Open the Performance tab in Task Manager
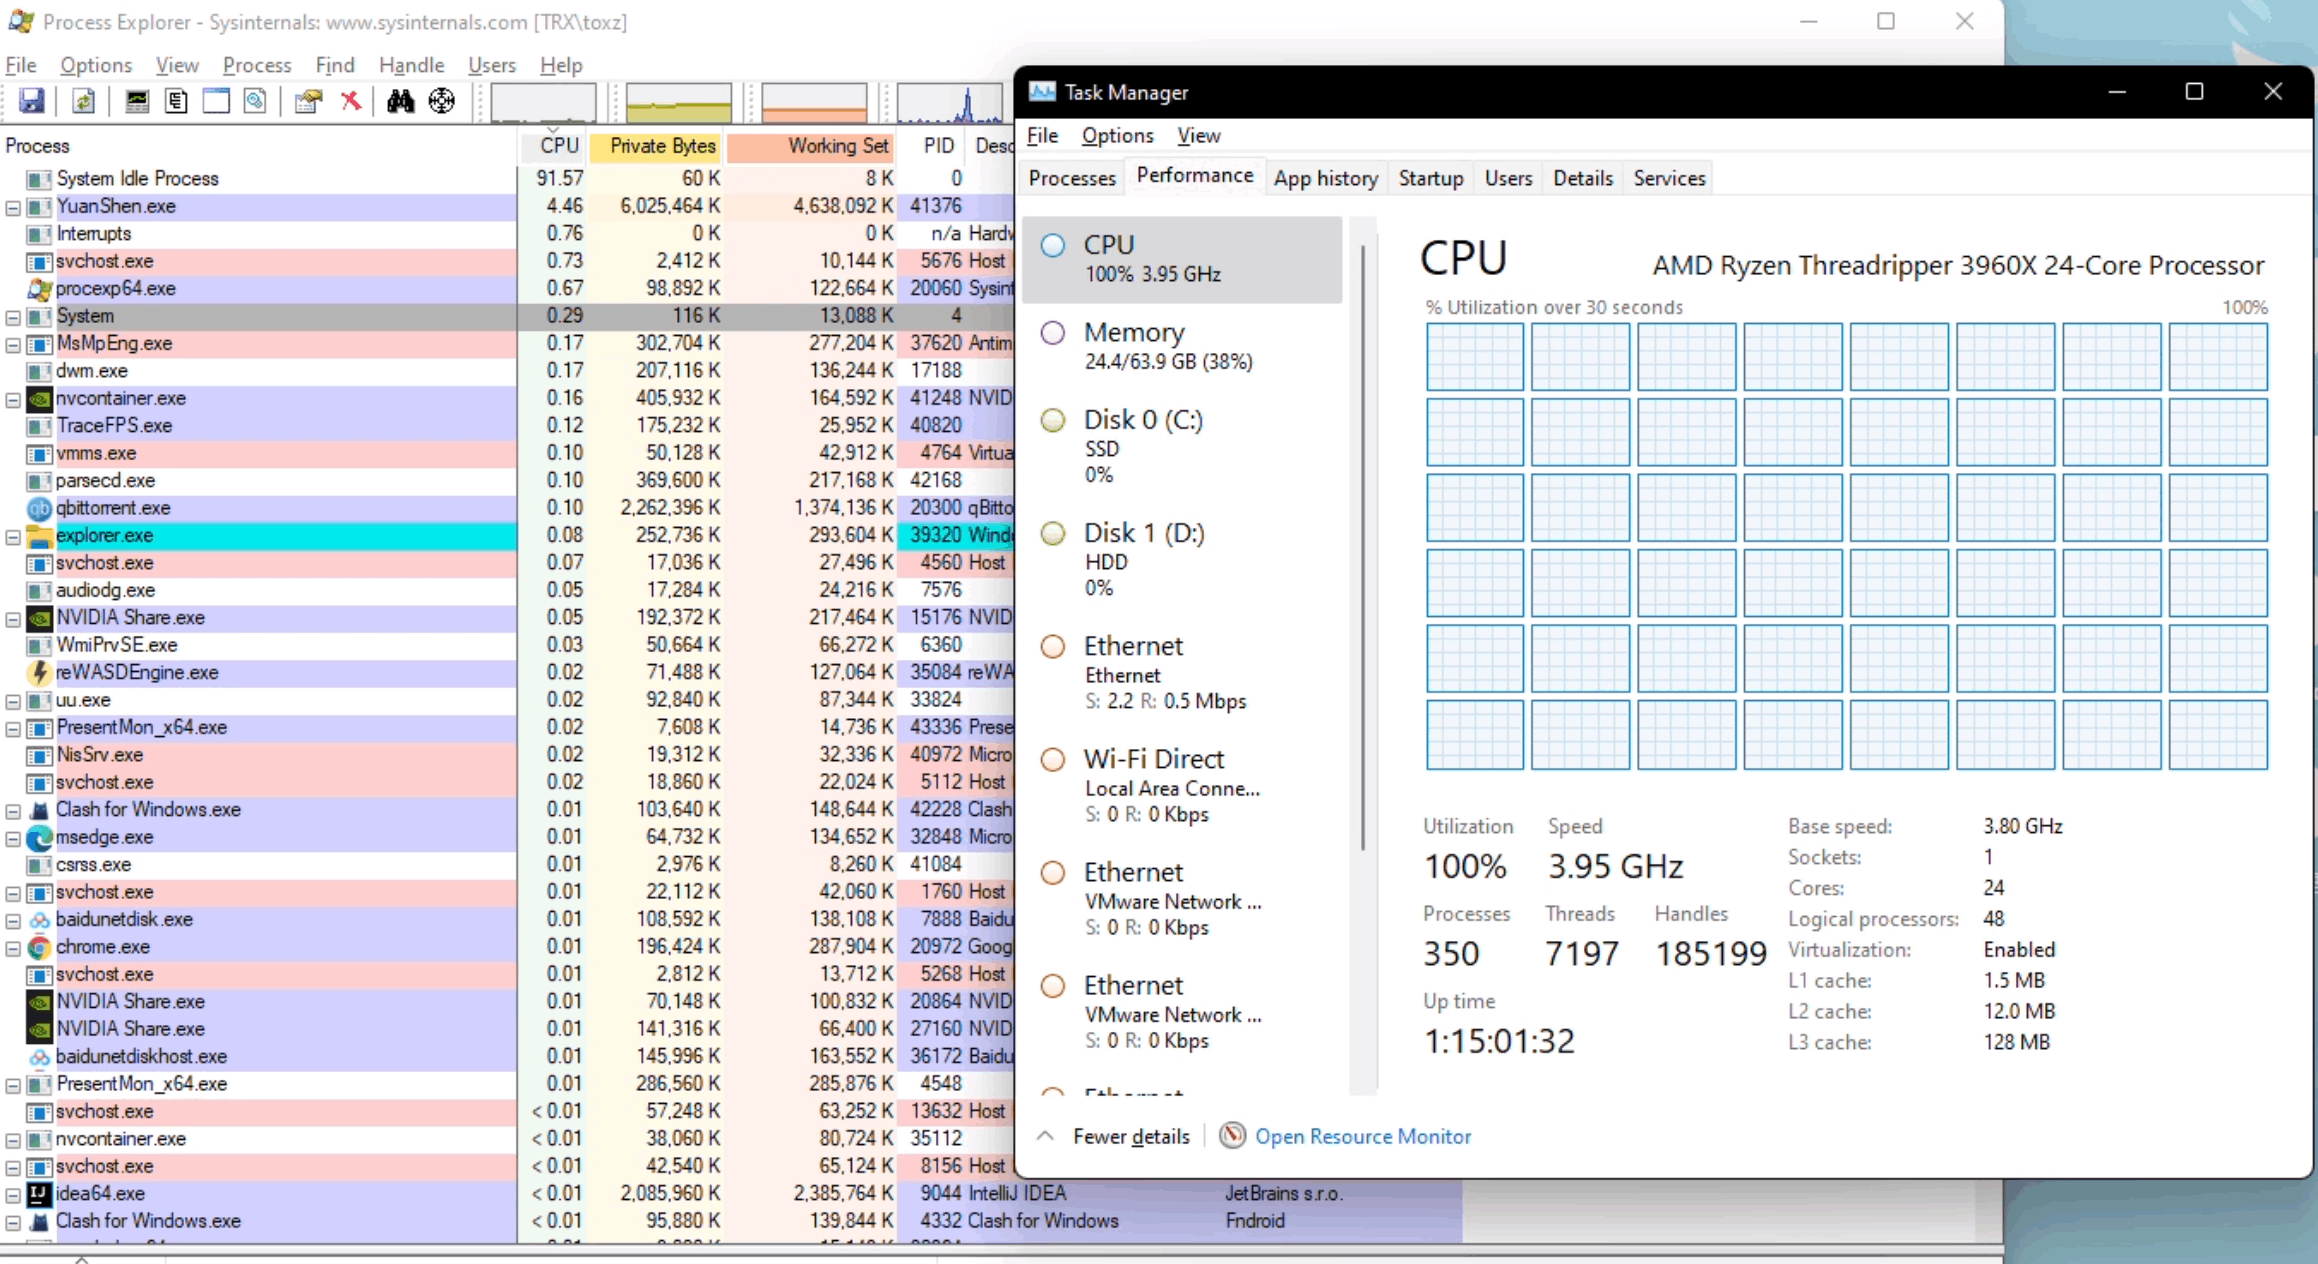Screen dimensions: 2318x1264 pyautogui.click(x=1195, y=177)
